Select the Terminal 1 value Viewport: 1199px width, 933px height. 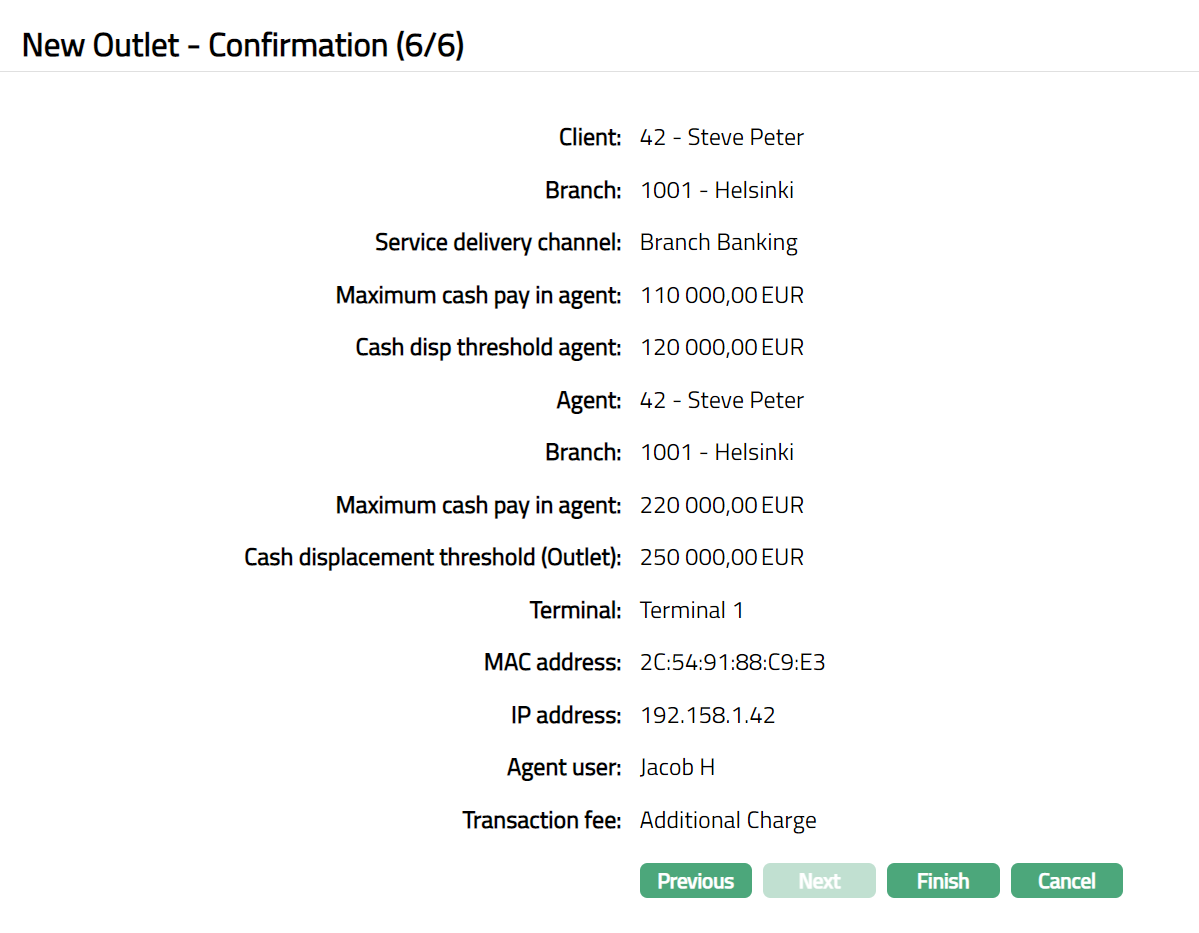(691, 610)
